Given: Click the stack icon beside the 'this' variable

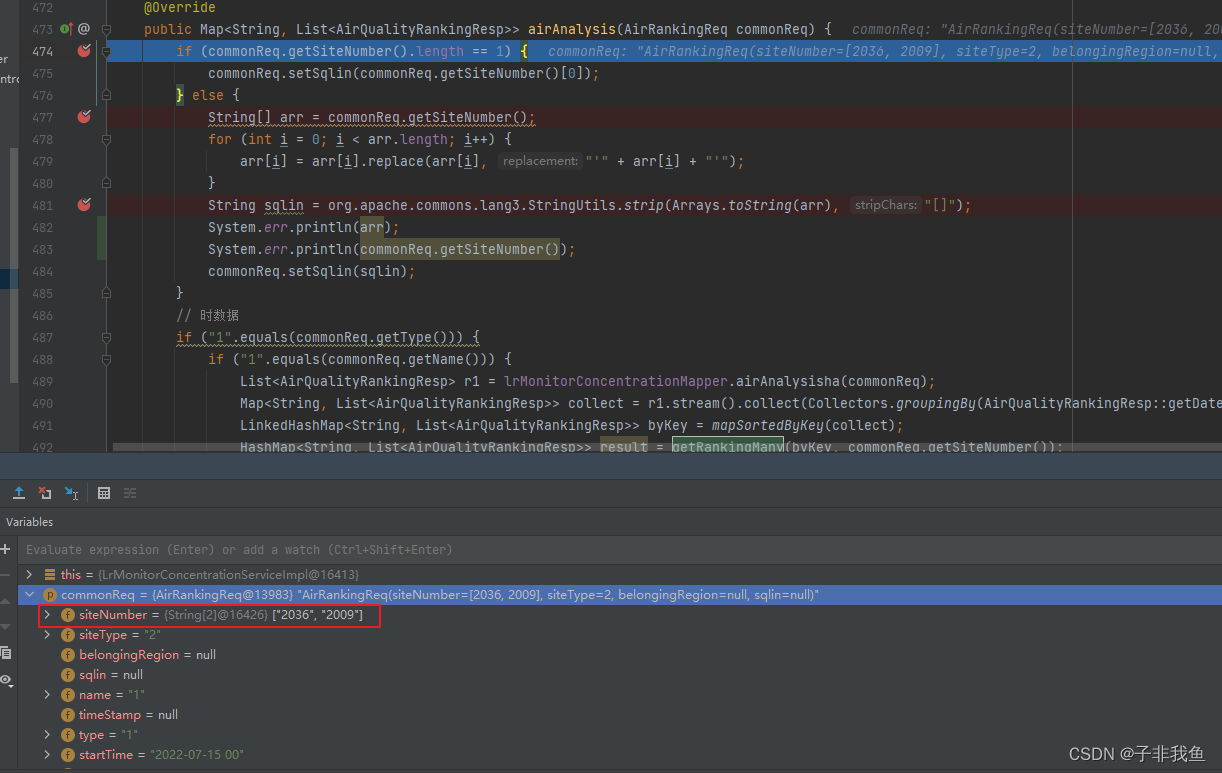Looking at the screenshot, I should (x=50, y=575).
